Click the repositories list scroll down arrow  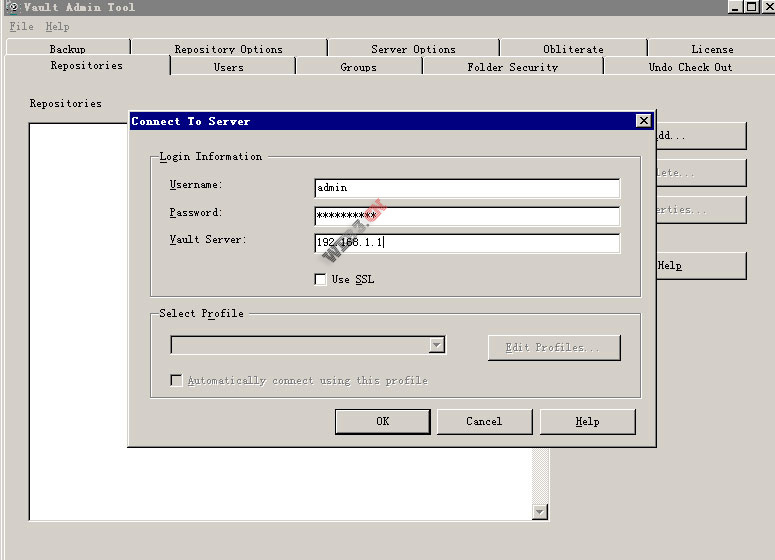click(x=540, y=512)
